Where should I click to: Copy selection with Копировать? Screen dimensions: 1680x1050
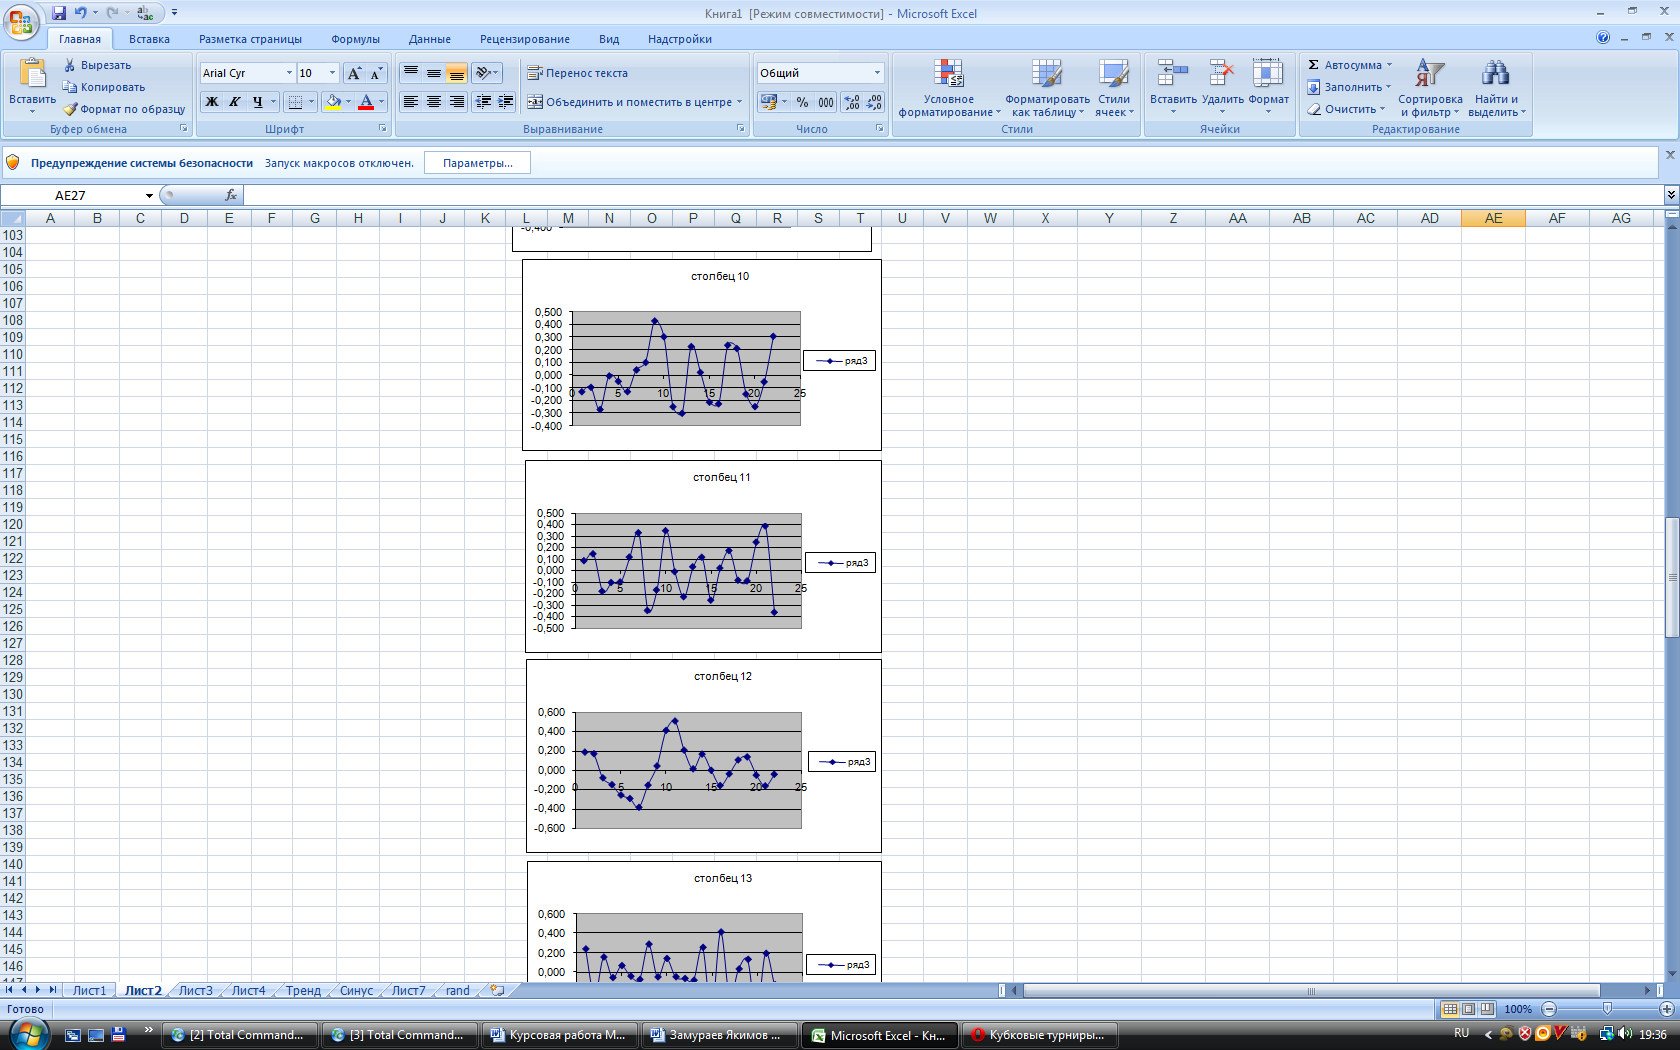[x=104, y=87]
